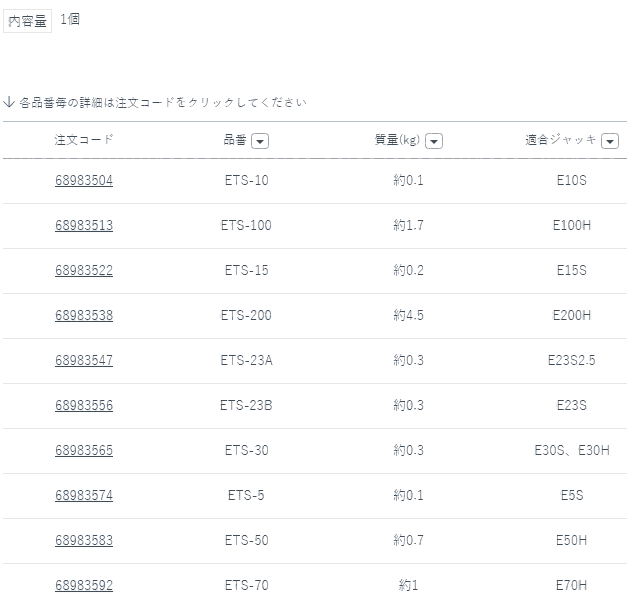Select the ETS-100 part number cell

click(x=246, y=226)
